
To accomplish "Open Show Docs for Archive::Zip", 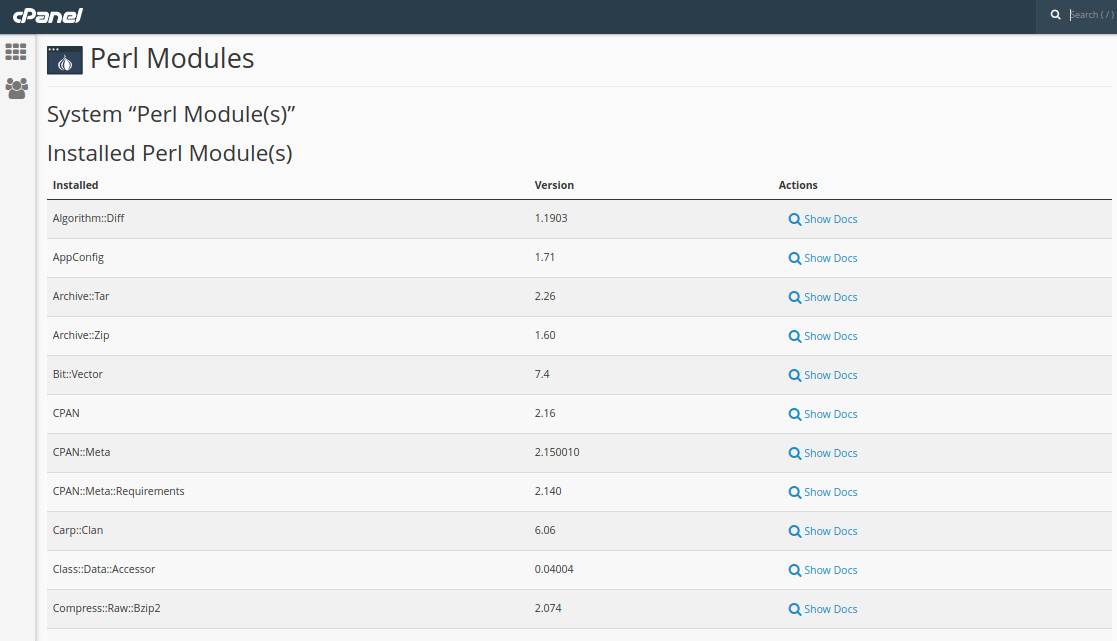I will [830, 336].
